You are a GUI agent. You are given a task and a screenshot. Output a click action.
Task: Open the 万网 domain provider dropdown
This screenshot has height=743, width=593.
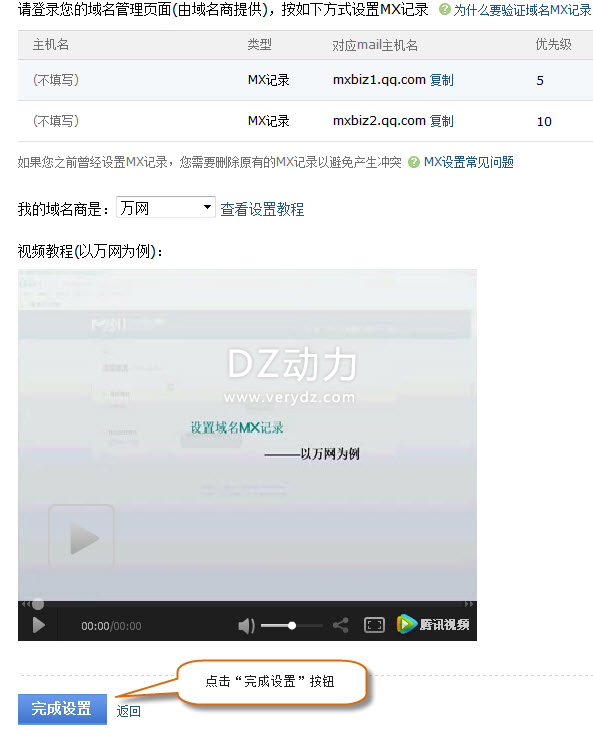coord(166,208)
